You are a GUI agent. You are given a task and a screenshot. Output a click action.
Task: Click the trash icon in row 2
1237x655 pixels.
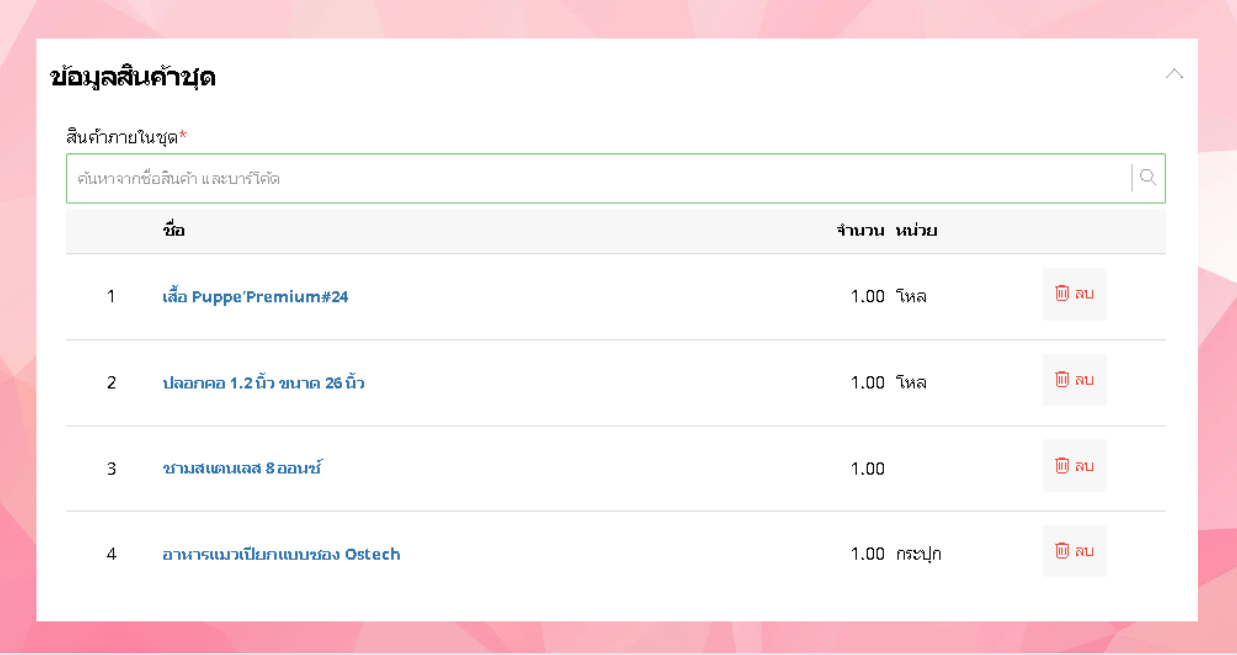point(1062,379)
